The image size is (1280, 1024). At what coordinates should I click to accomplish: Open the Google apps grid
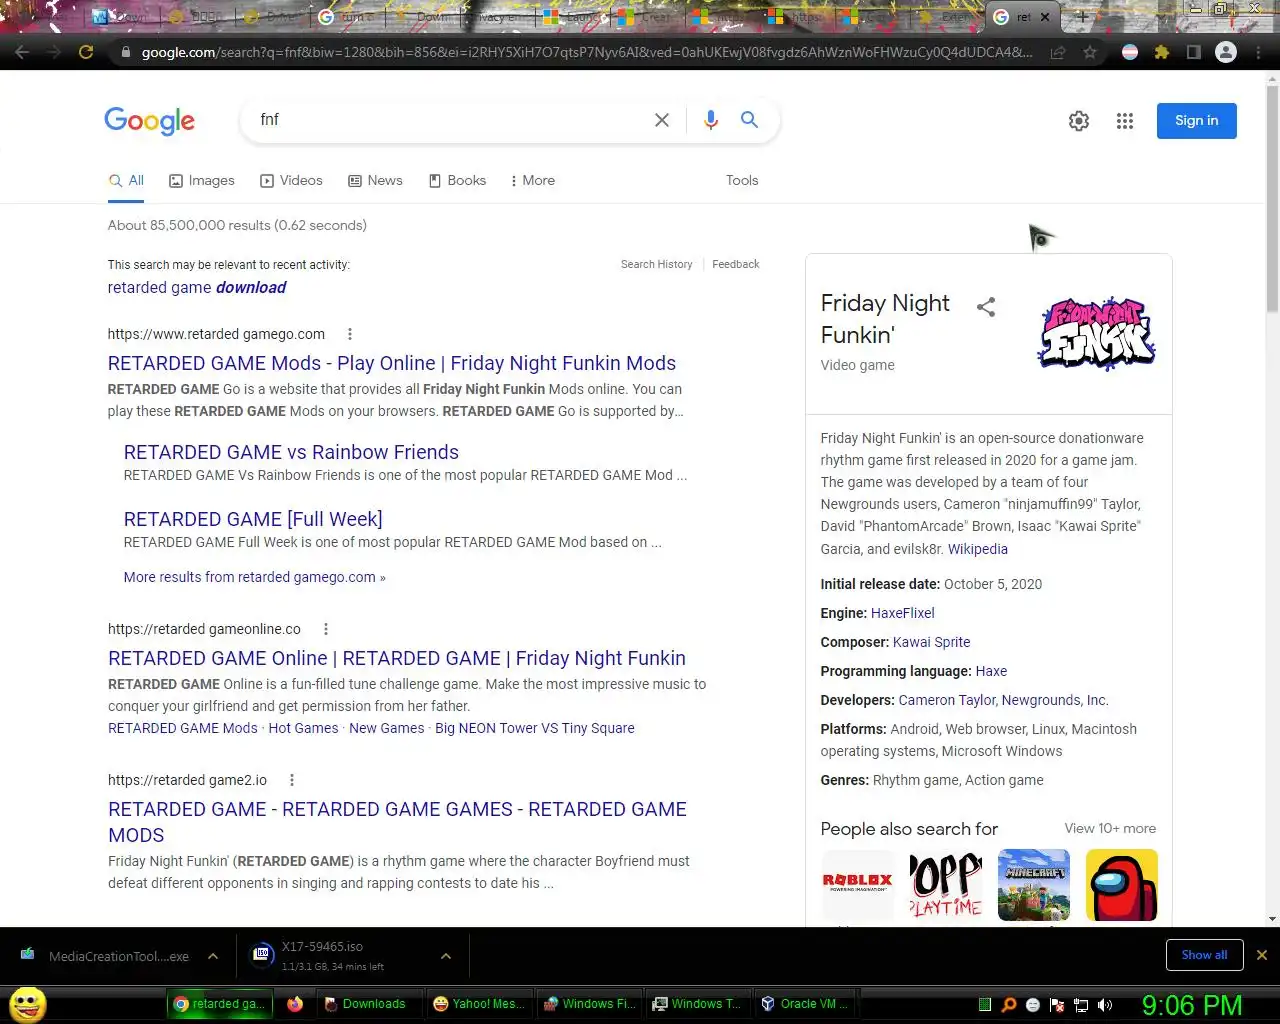pyautogui.click(x=1125, y=121)
